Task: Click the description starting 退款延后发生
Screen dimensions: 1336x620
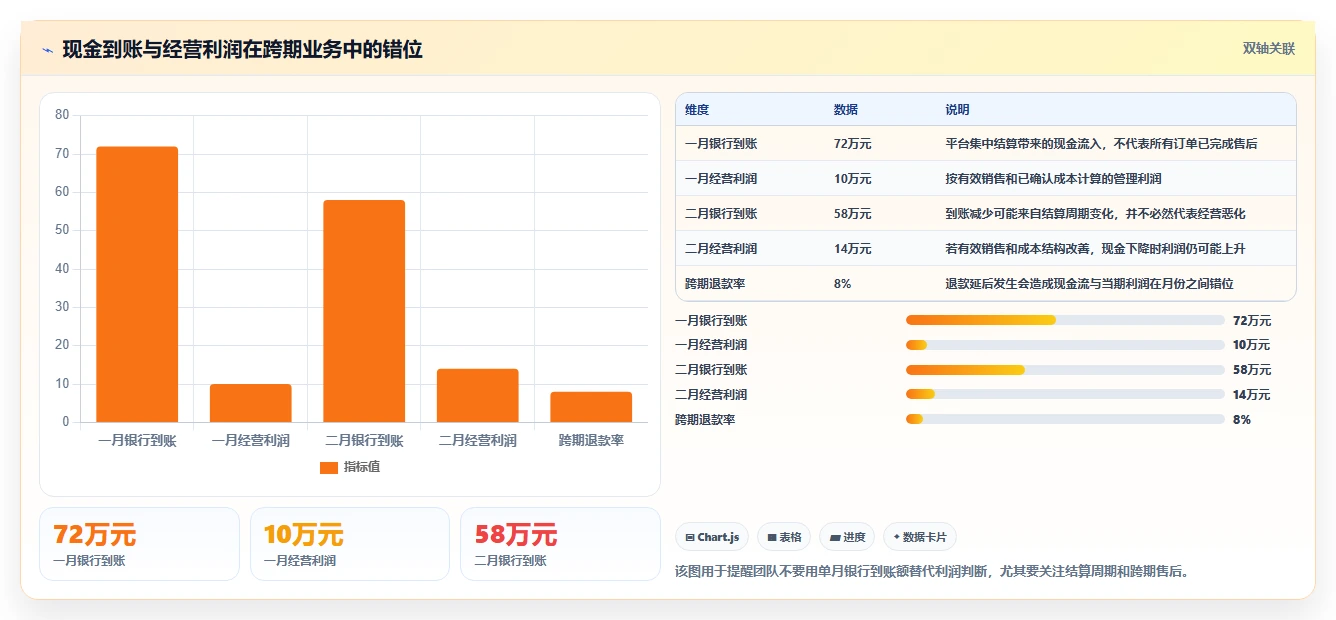Action: (x=1089, y=284)
